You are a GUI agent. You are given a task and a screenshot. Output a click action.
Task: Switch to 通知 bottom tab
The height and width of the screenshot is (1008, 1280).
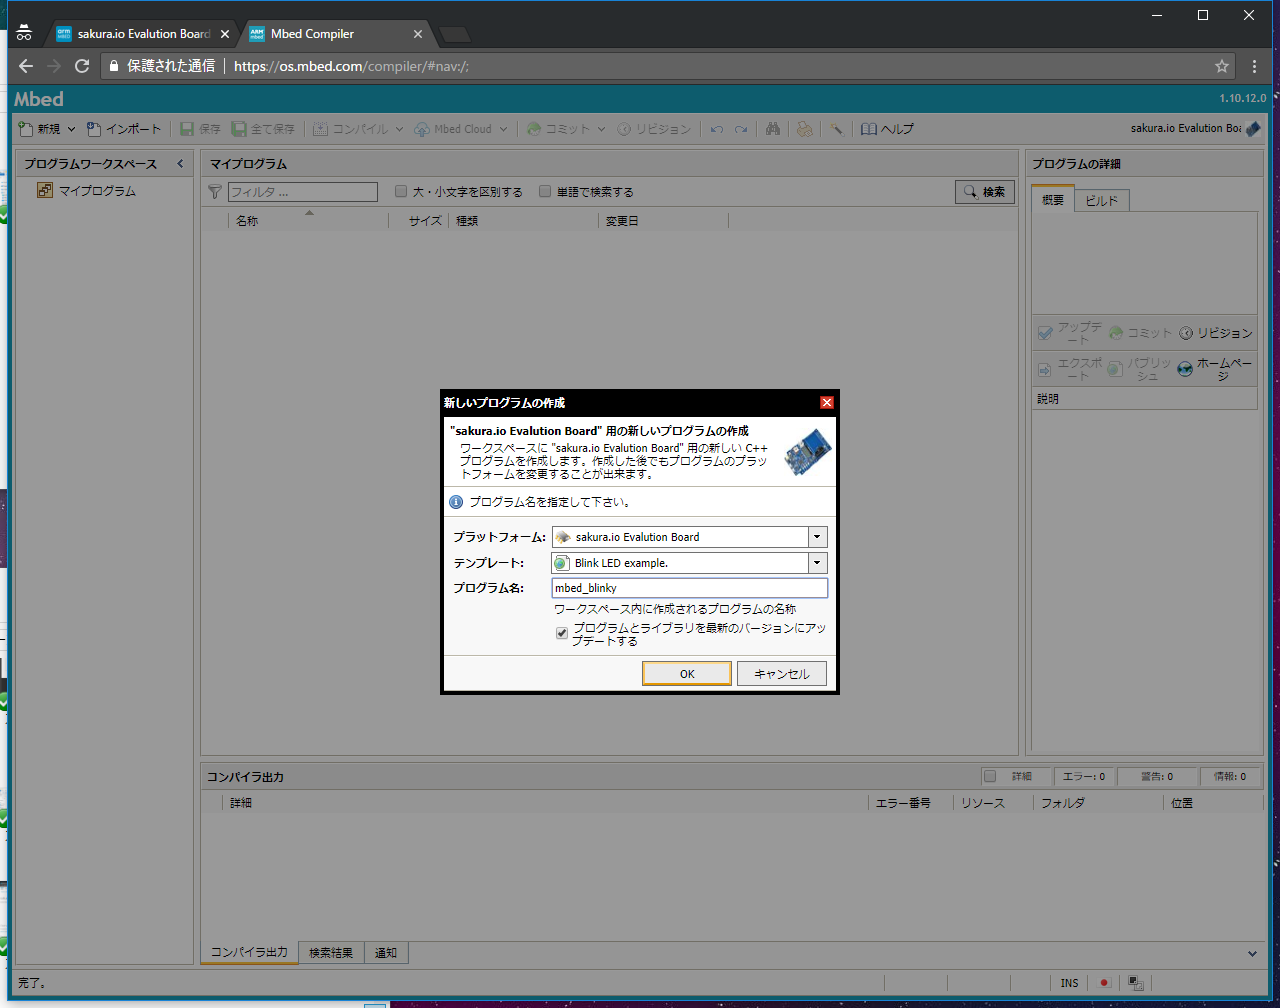tap(386, 953)
